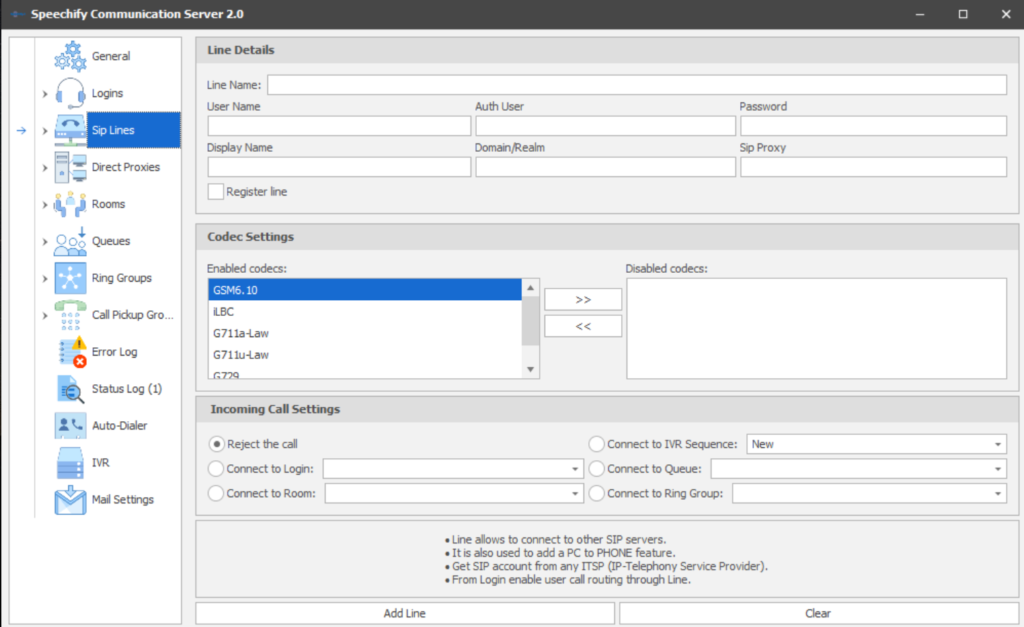Click the IVR server icon

pyautogui.click(x=70, y=462)
